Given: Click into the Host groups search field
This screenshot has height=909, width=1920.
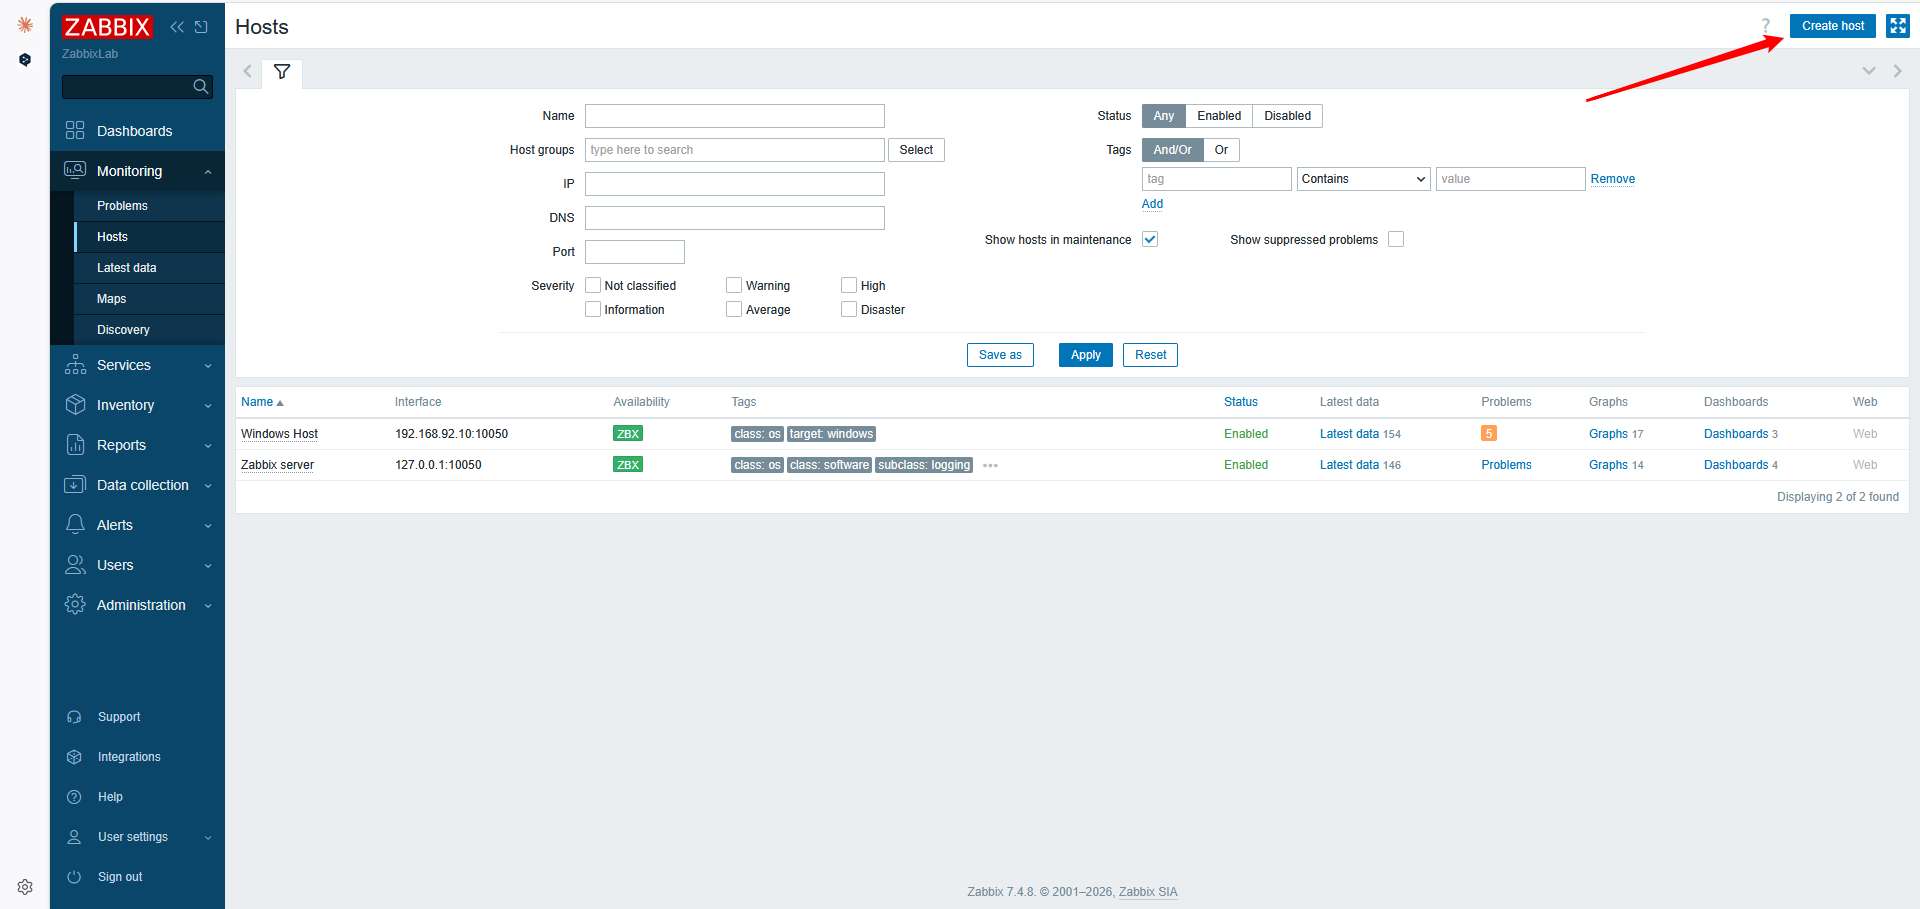Looking at the screenshot, I should pyautogui.click(x=734, y=150).
